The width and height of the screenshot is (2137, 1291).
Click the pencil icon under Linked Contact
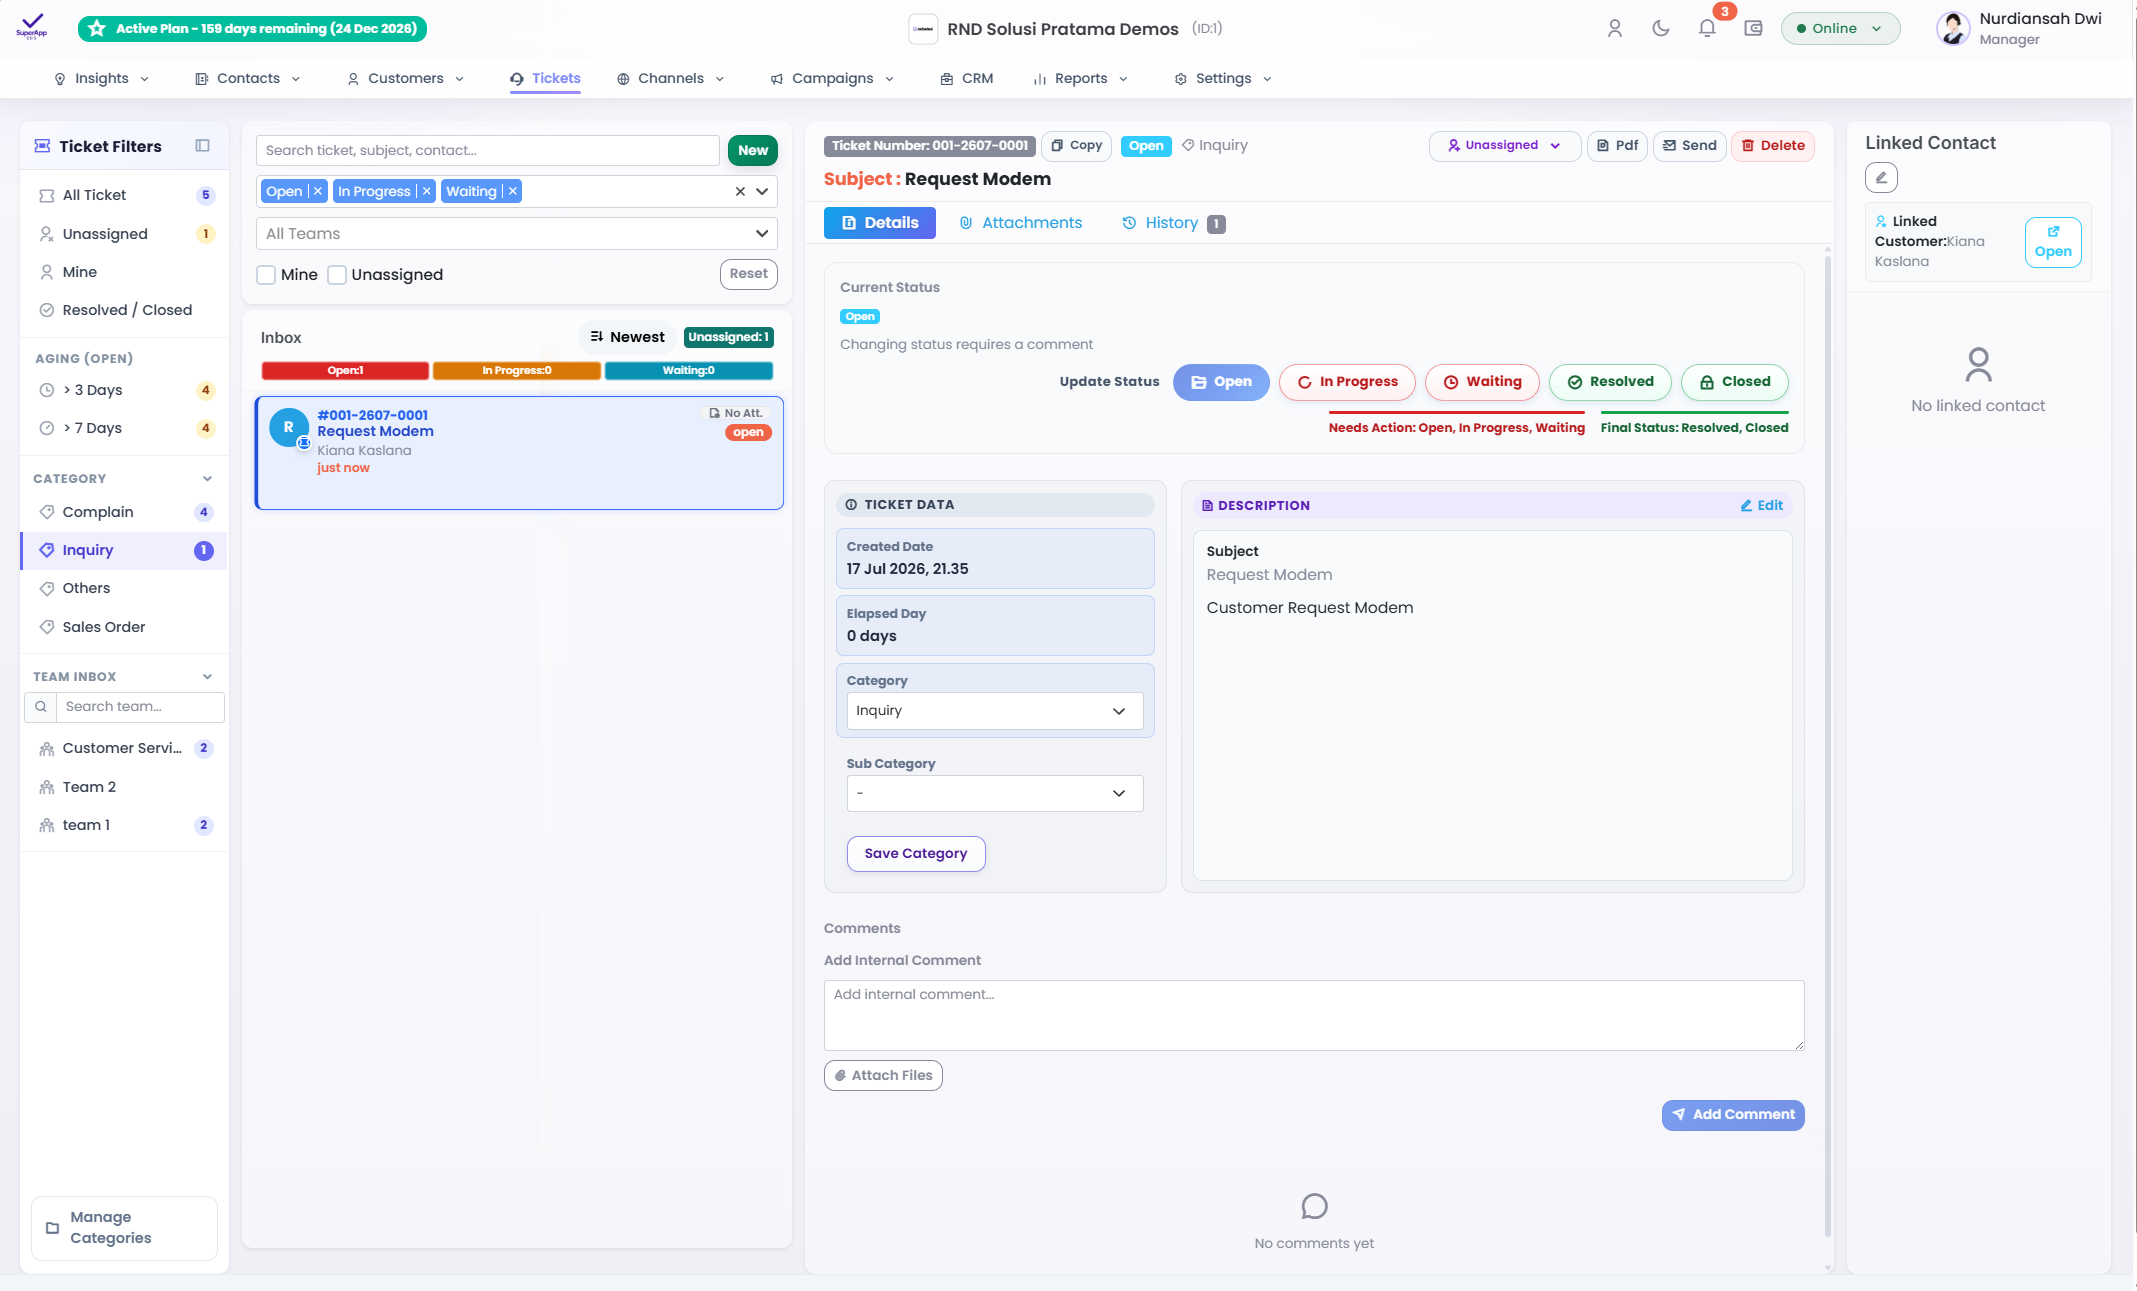[x=1881, y=178]
